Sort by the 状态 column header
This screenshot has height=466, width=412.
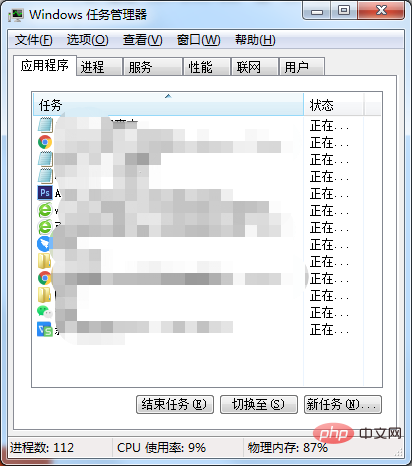[x=333, y=105]
